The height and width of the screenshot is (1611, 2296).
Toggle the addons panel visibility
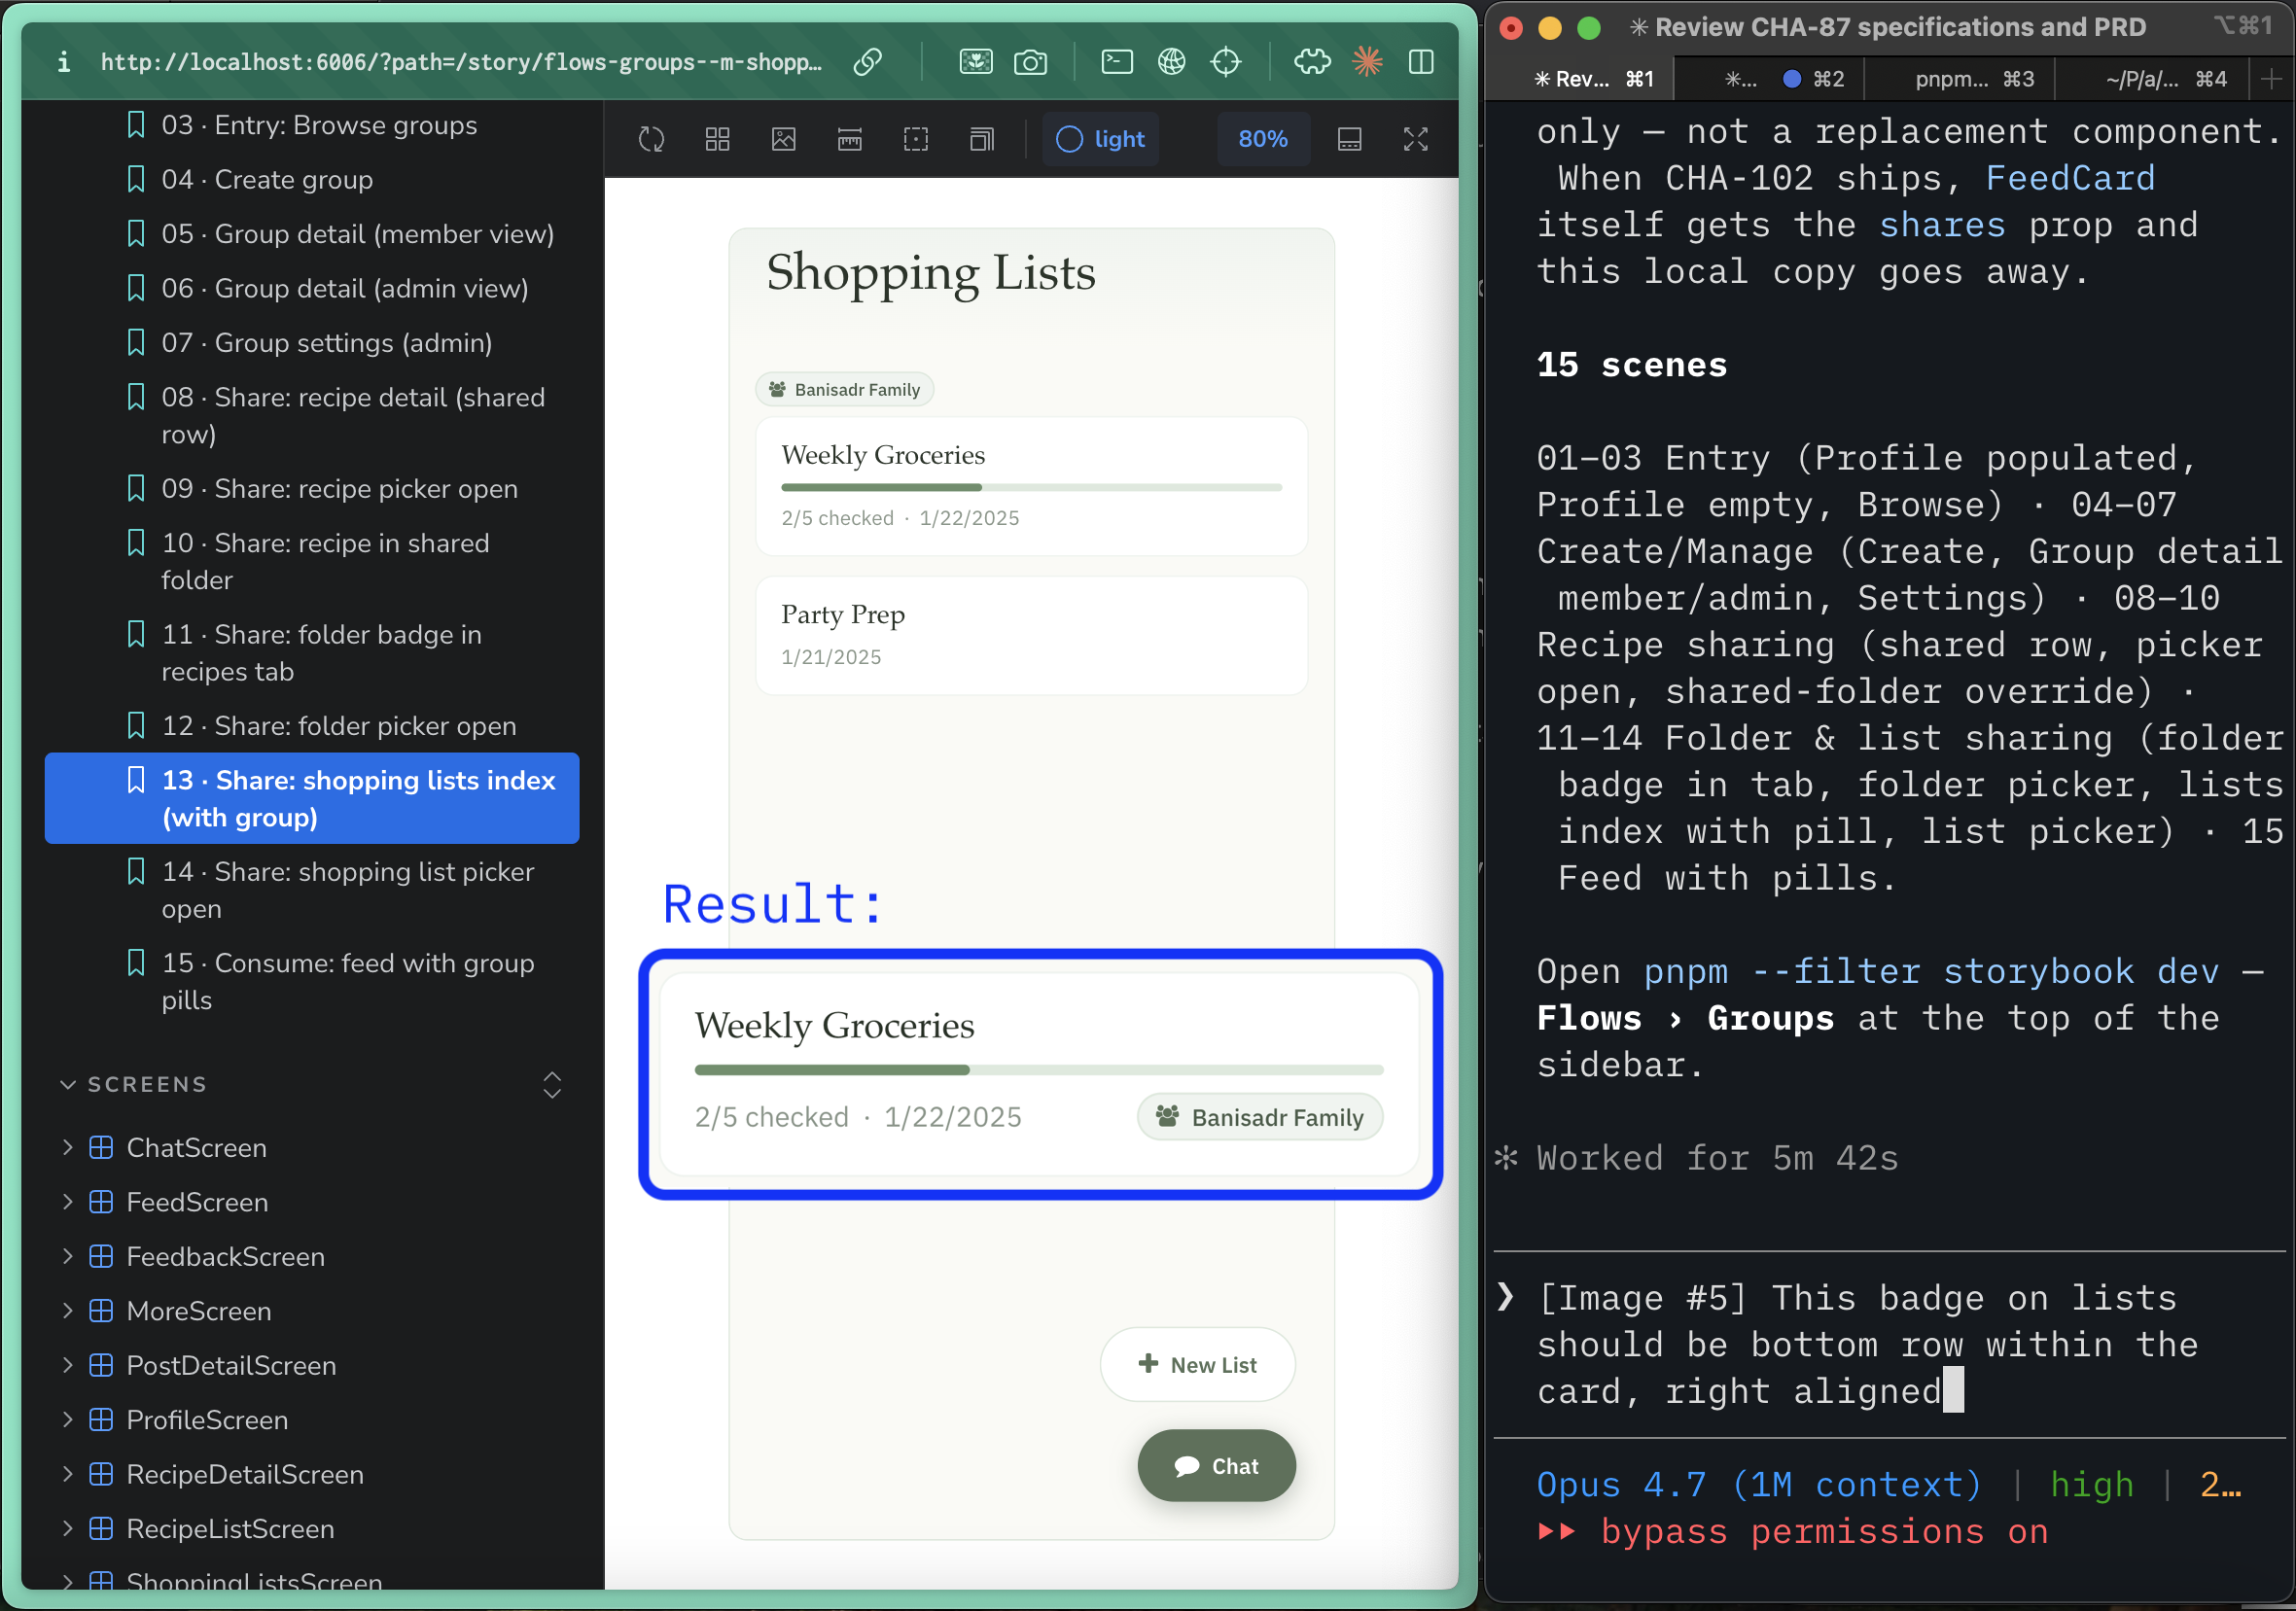[1350, 140]
